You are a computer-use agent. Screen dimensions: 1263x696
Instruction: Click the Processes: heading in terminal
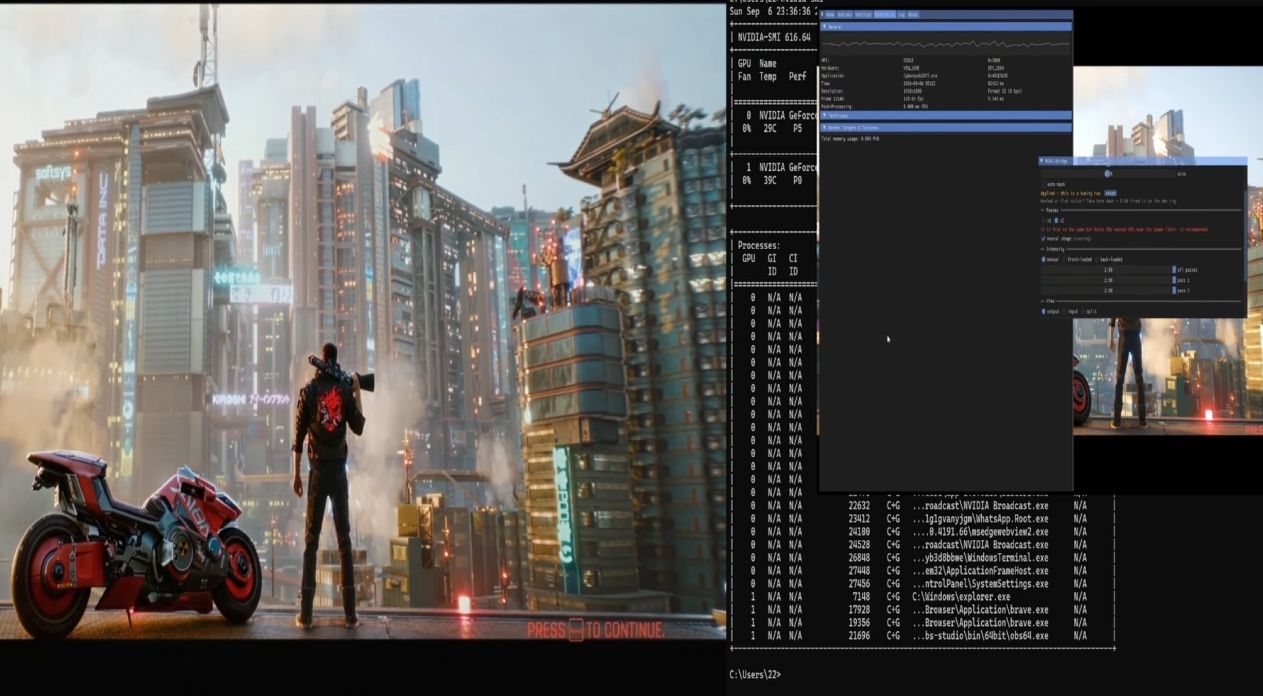[x=759, y=245]
